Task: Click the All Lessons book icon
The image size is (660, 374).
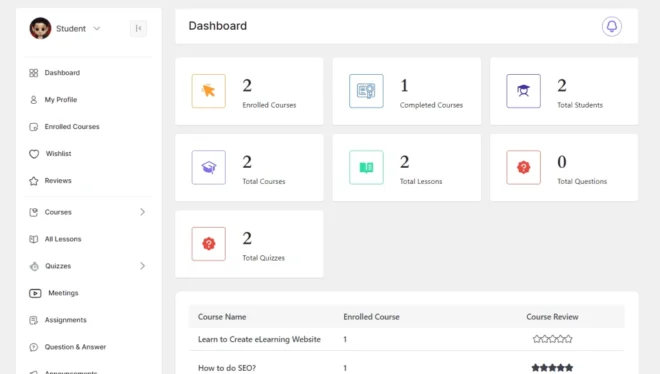Action: 34,239
